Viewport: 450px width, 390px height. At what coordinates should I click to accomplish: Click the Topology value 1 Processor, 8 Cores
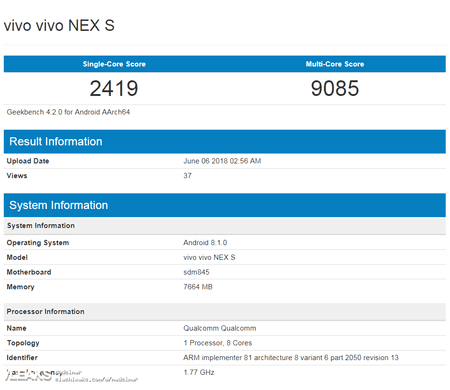click(x=217, y=343)
